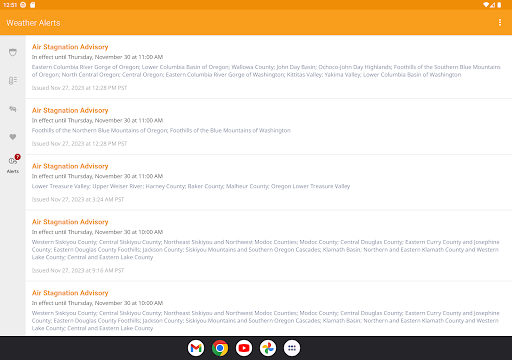Screen dimensions: 512x360
Task: Select the 'Issued Nov 27, 2023 at 3:24 AM PST' line
Action: [x=78, y=199]
